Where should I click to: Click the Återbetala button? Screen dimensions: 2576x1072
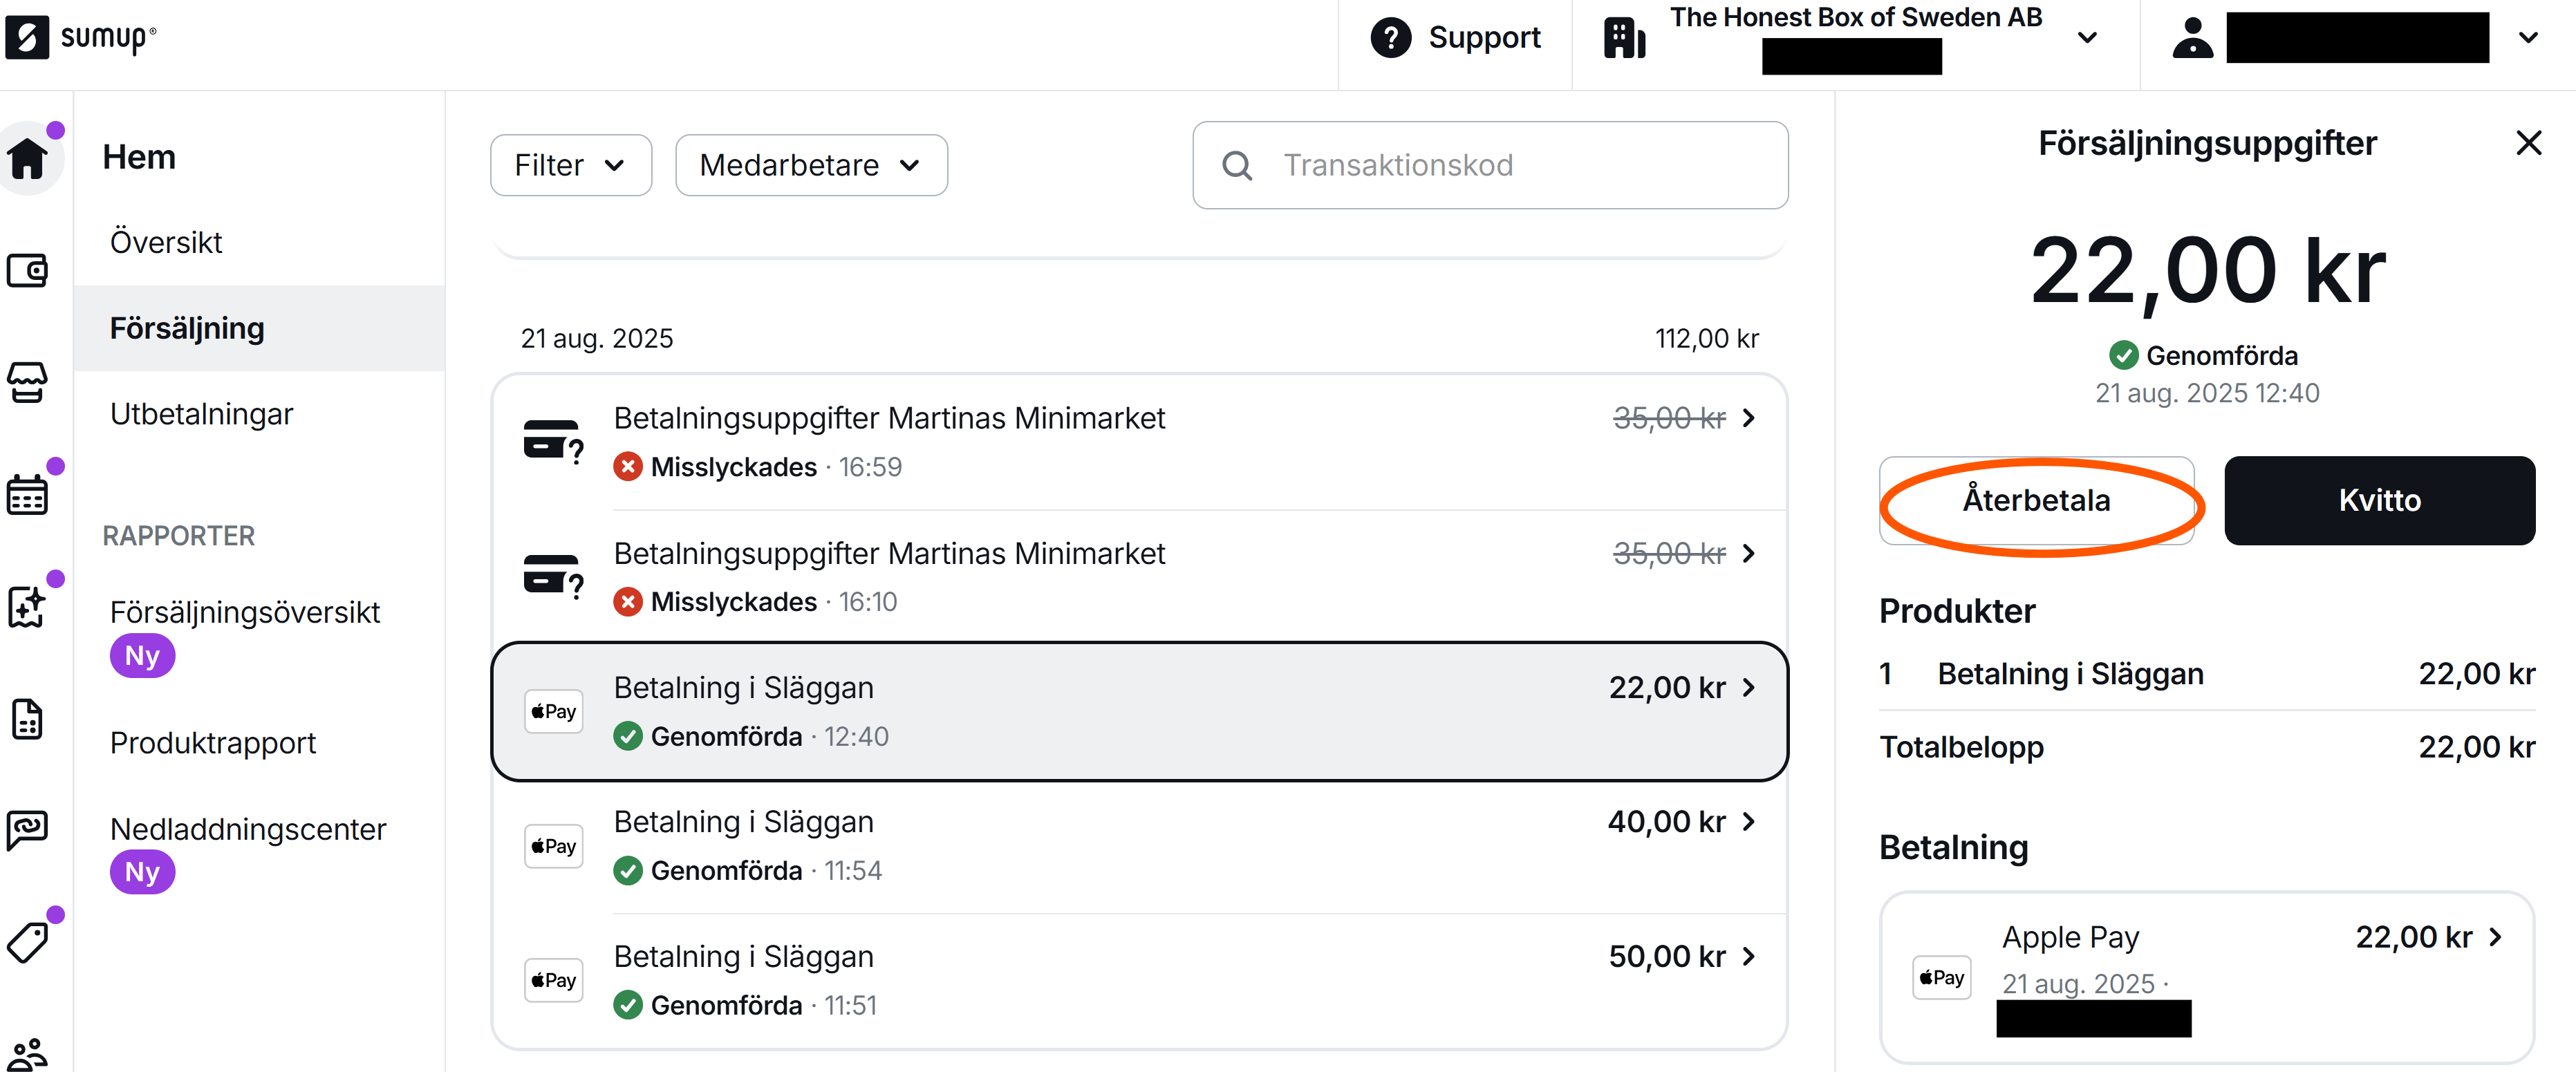click(x=2036, y=500)
